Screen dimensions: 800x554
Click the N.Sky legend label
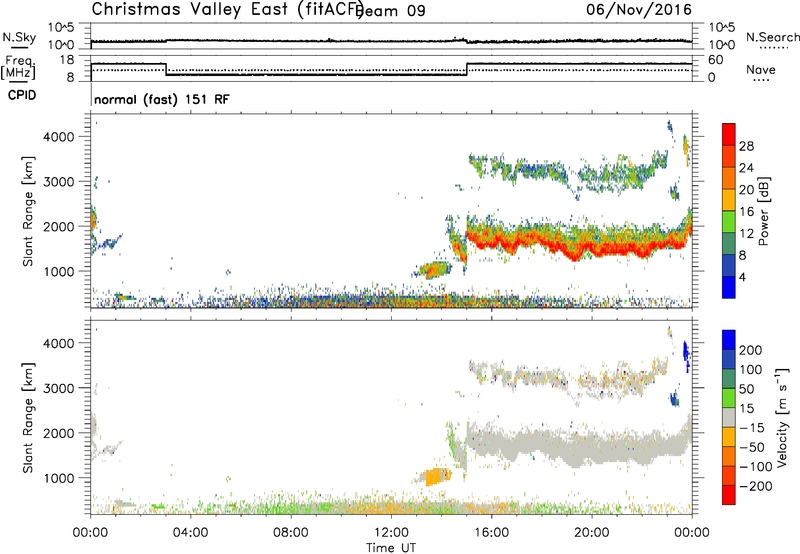pos(19,38)
